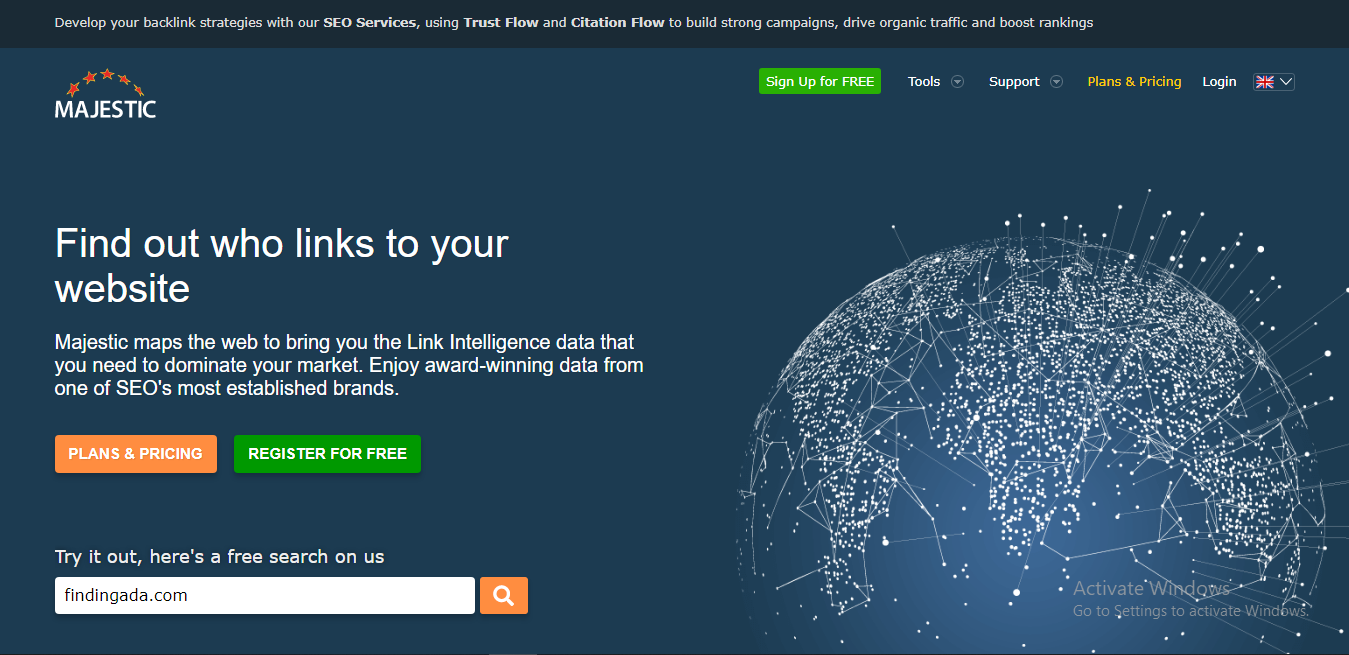This screenshot has width=1349, height=655.
Task: Go to Plans & Pricing in navigation
Action: click(x=1134, y=82)
